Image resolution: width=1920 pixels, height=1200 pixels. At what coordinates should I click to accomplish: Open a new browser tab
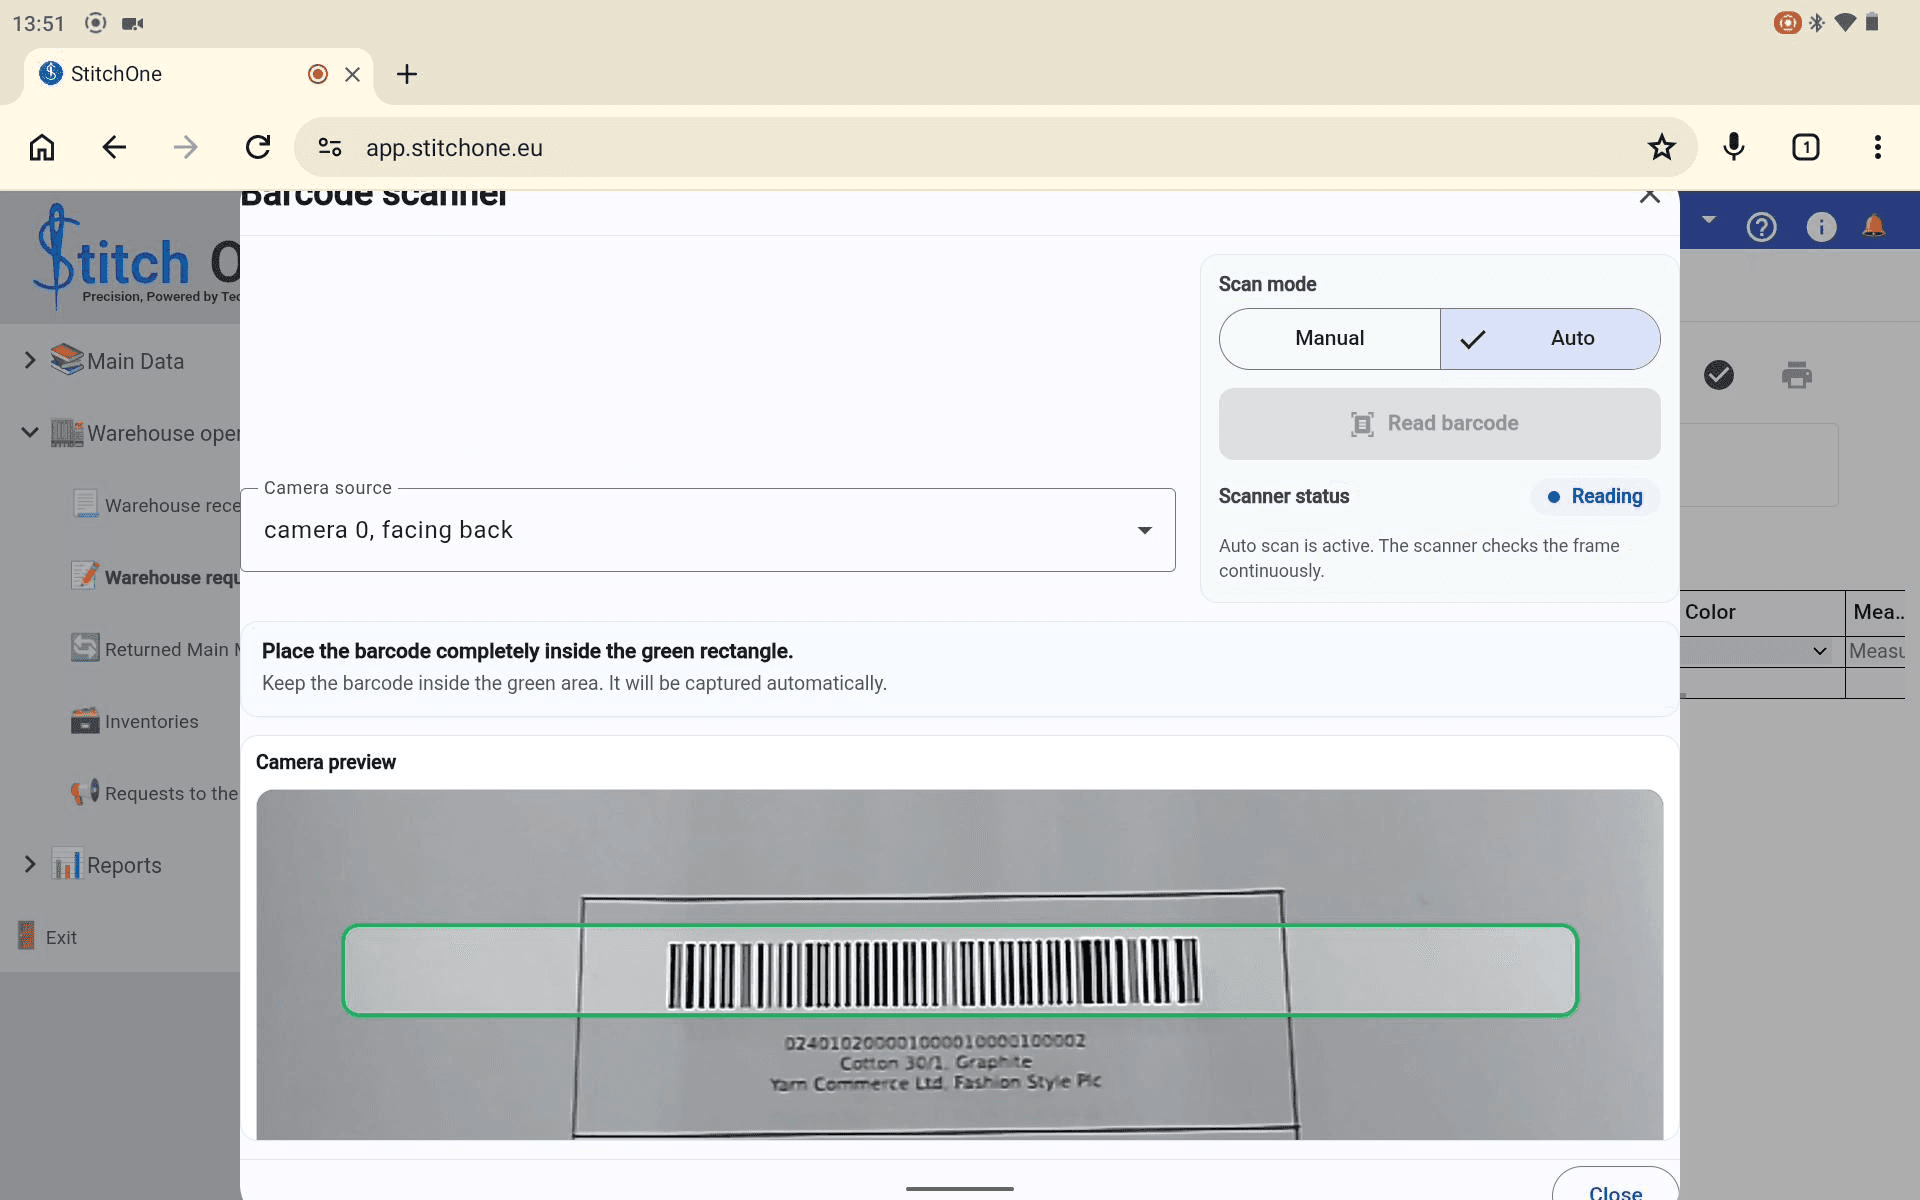click(407, 74)
